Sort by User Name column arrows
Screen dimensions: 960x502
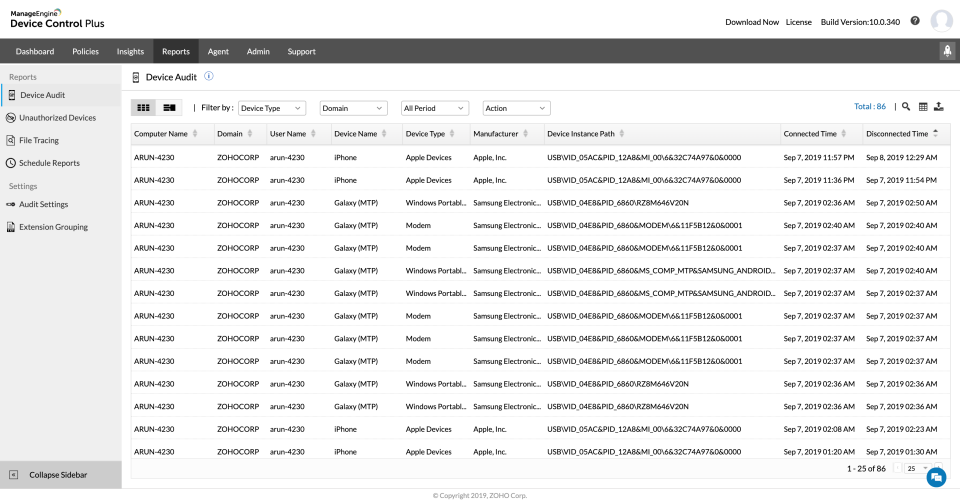pos(313,133)
